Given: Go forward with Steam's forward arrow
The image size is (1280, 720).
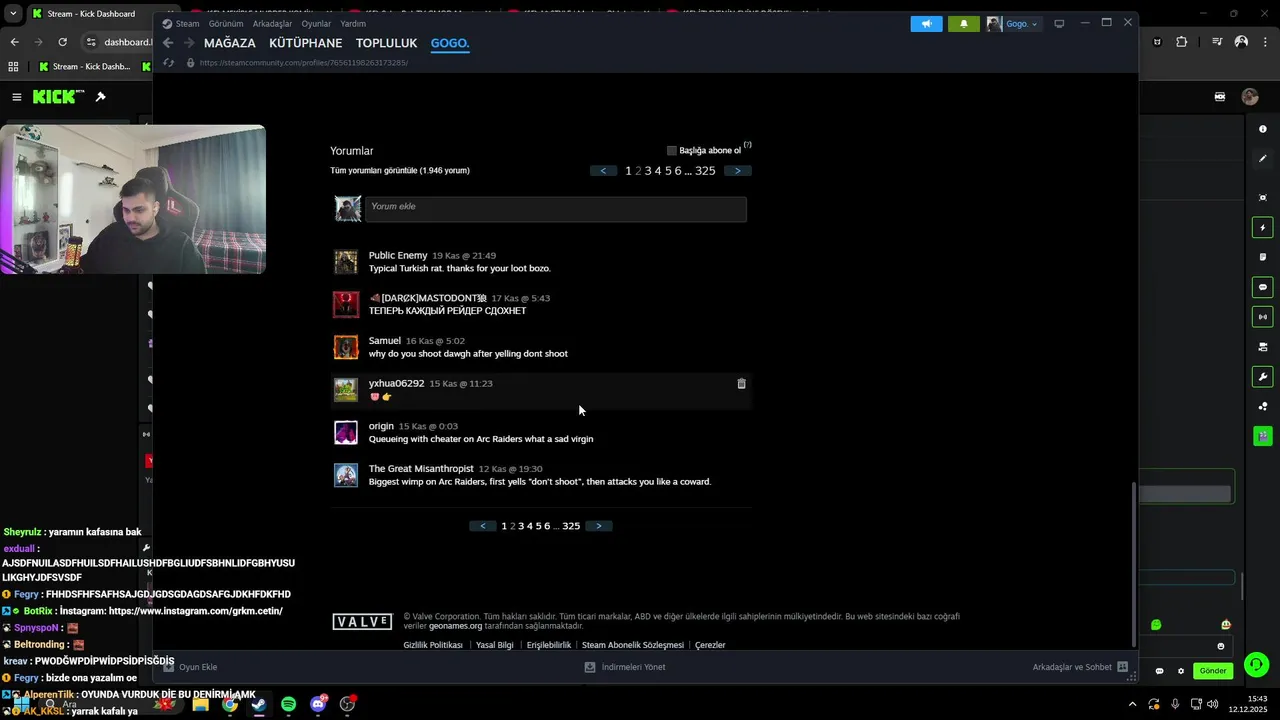Looking at the screenshot, I should (189, 43).
